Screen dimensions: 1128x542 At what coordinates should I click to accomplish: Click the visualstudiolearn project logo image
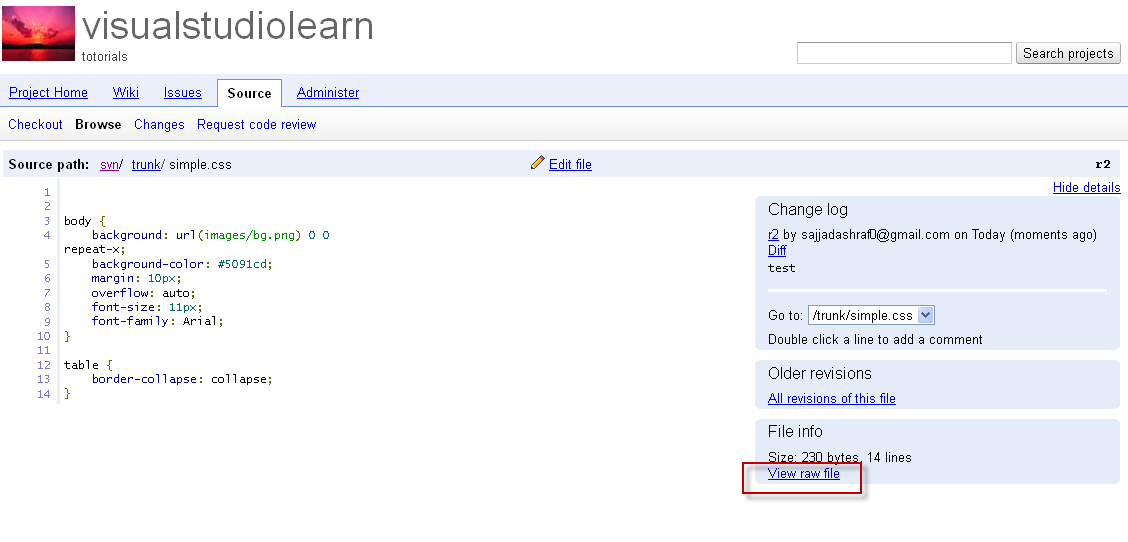point(38,33)
